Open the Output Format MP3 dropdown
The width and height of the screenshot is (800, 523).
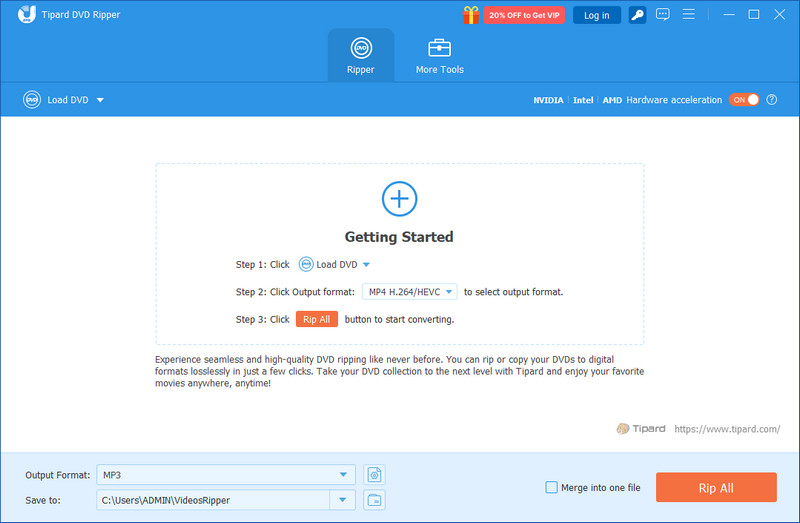point(344,475)
